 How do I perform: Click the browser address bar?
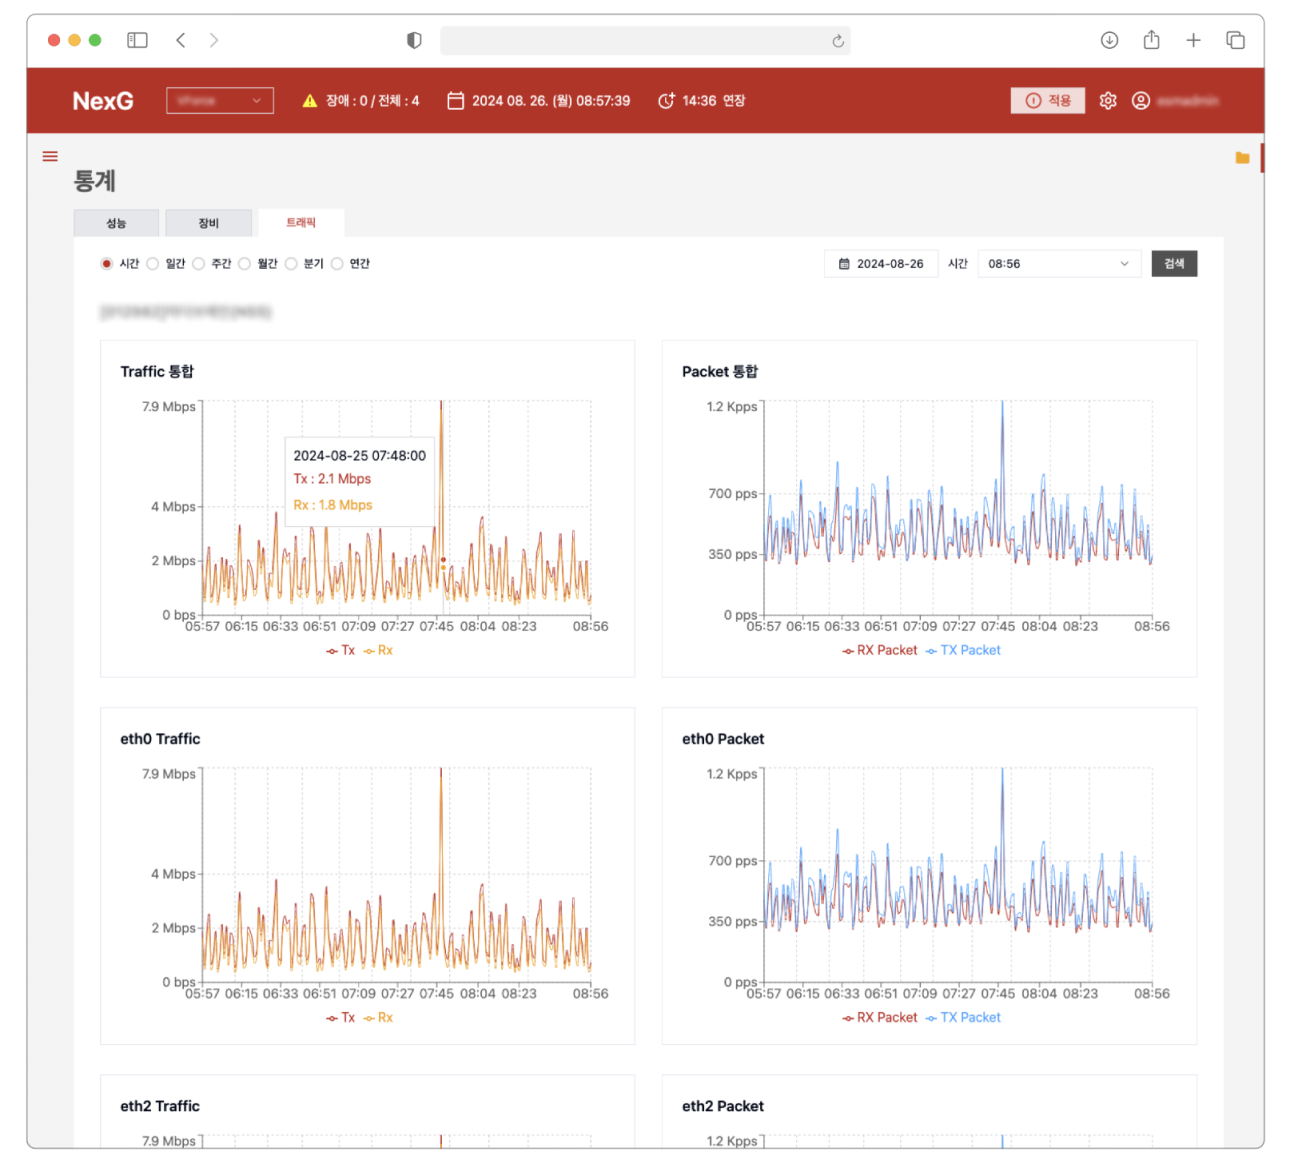(x=645, y=41)
